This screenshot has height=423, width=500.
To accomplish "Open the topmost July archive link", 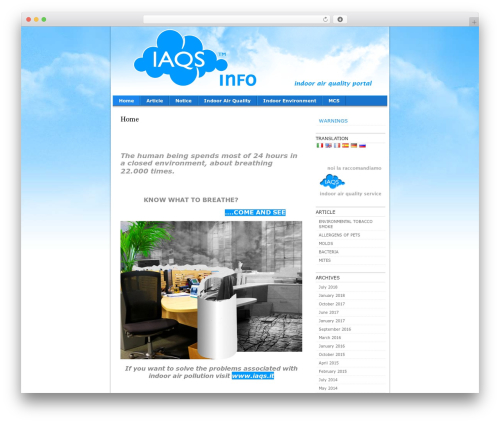I will coord(328,287).
